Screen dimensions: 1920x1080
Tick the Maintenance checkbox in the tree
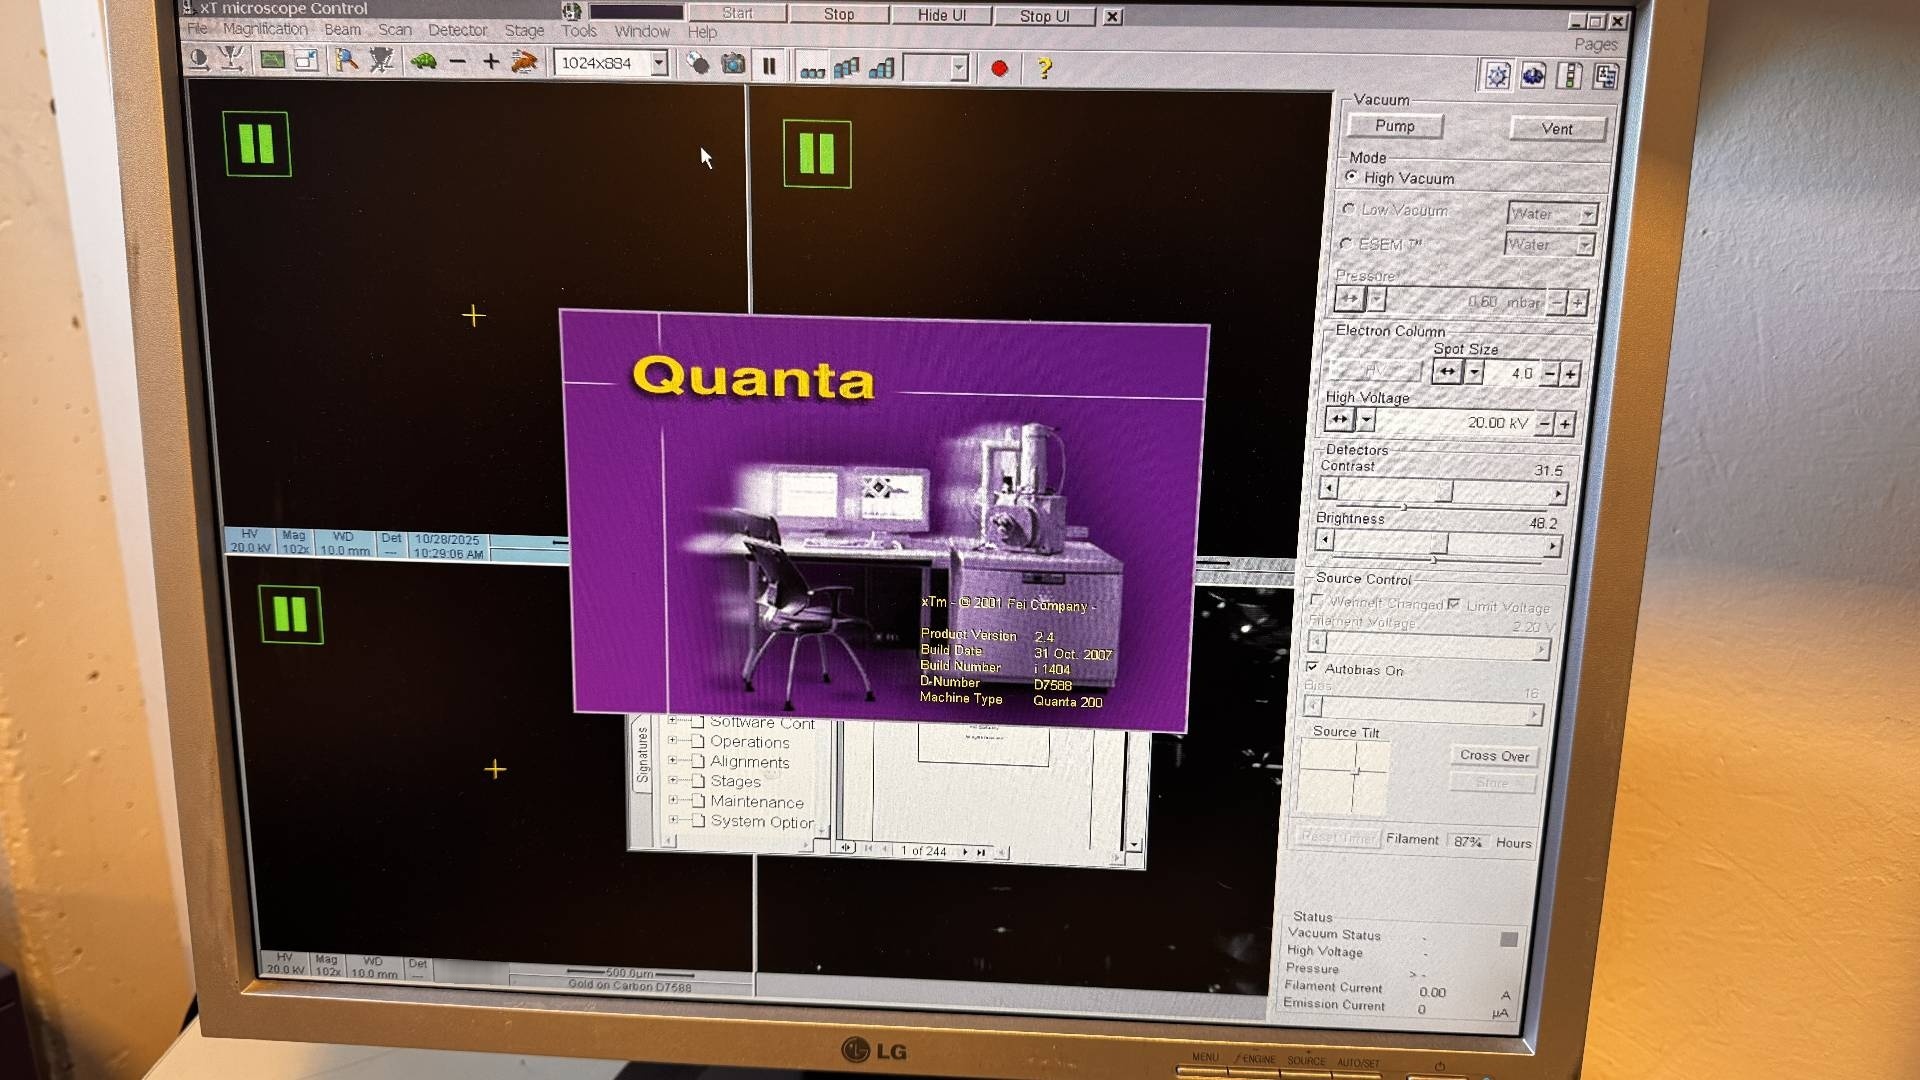[x=698, y=800]
